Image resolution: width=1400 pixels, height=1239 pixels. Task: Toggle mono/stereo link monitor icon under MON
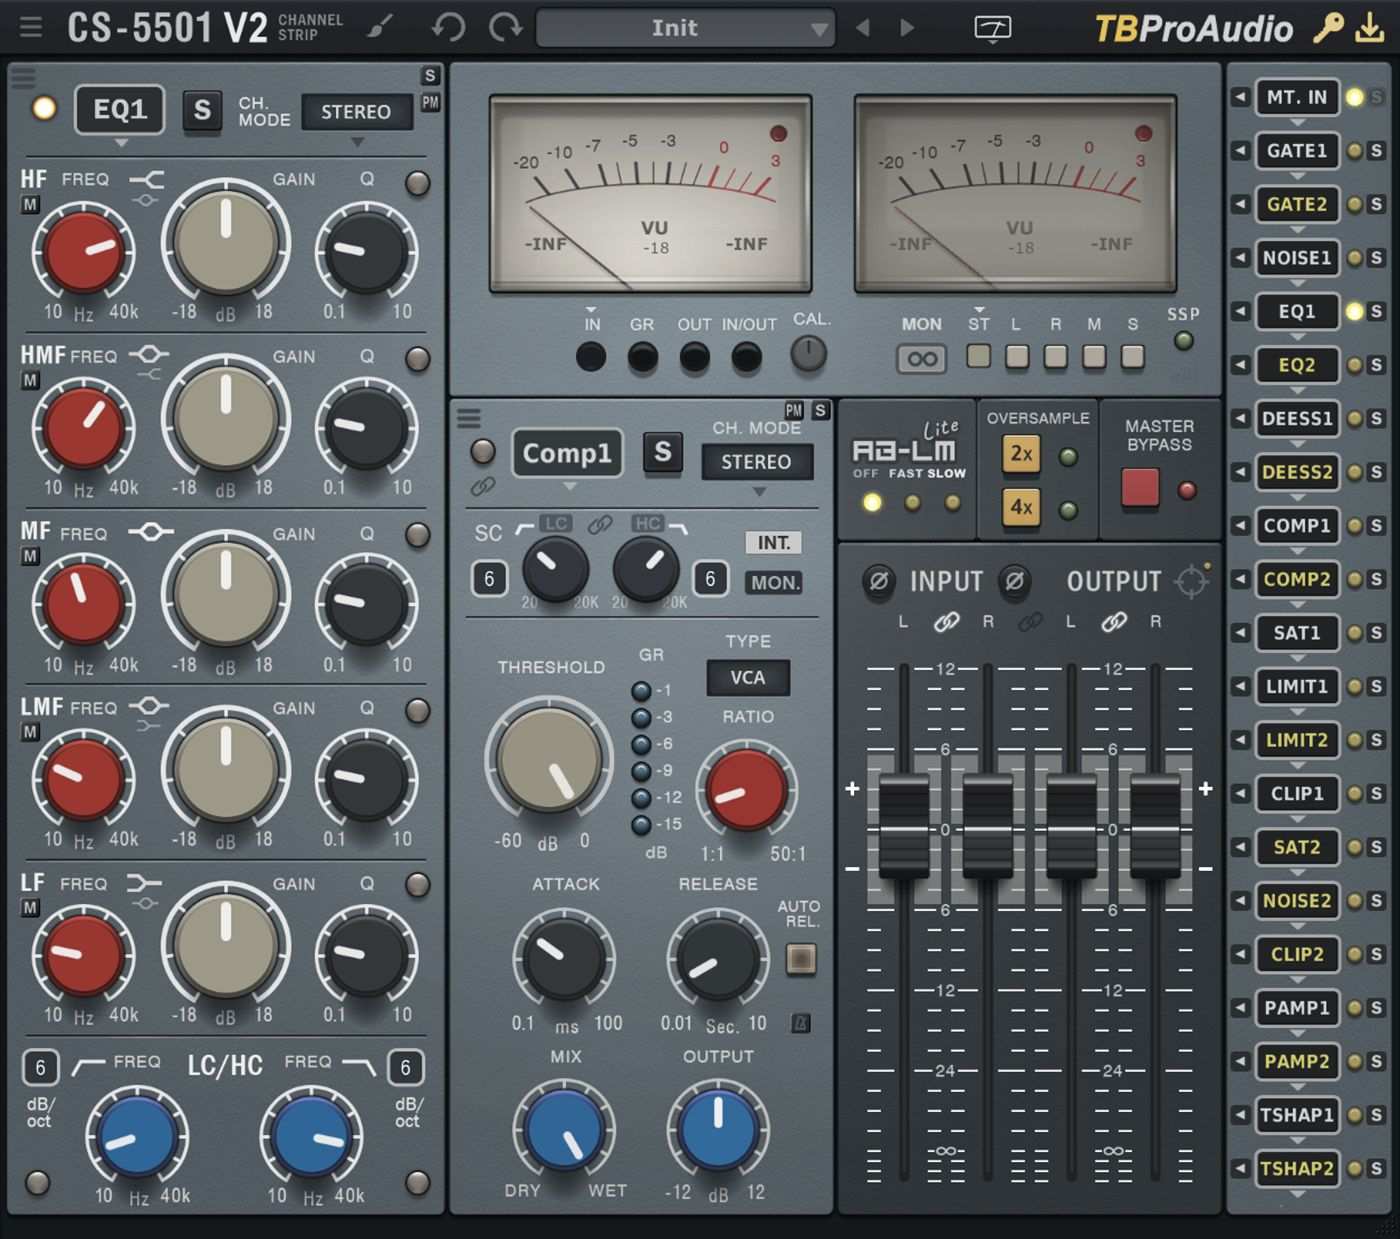pyautogui.click(x=921, y=358)
